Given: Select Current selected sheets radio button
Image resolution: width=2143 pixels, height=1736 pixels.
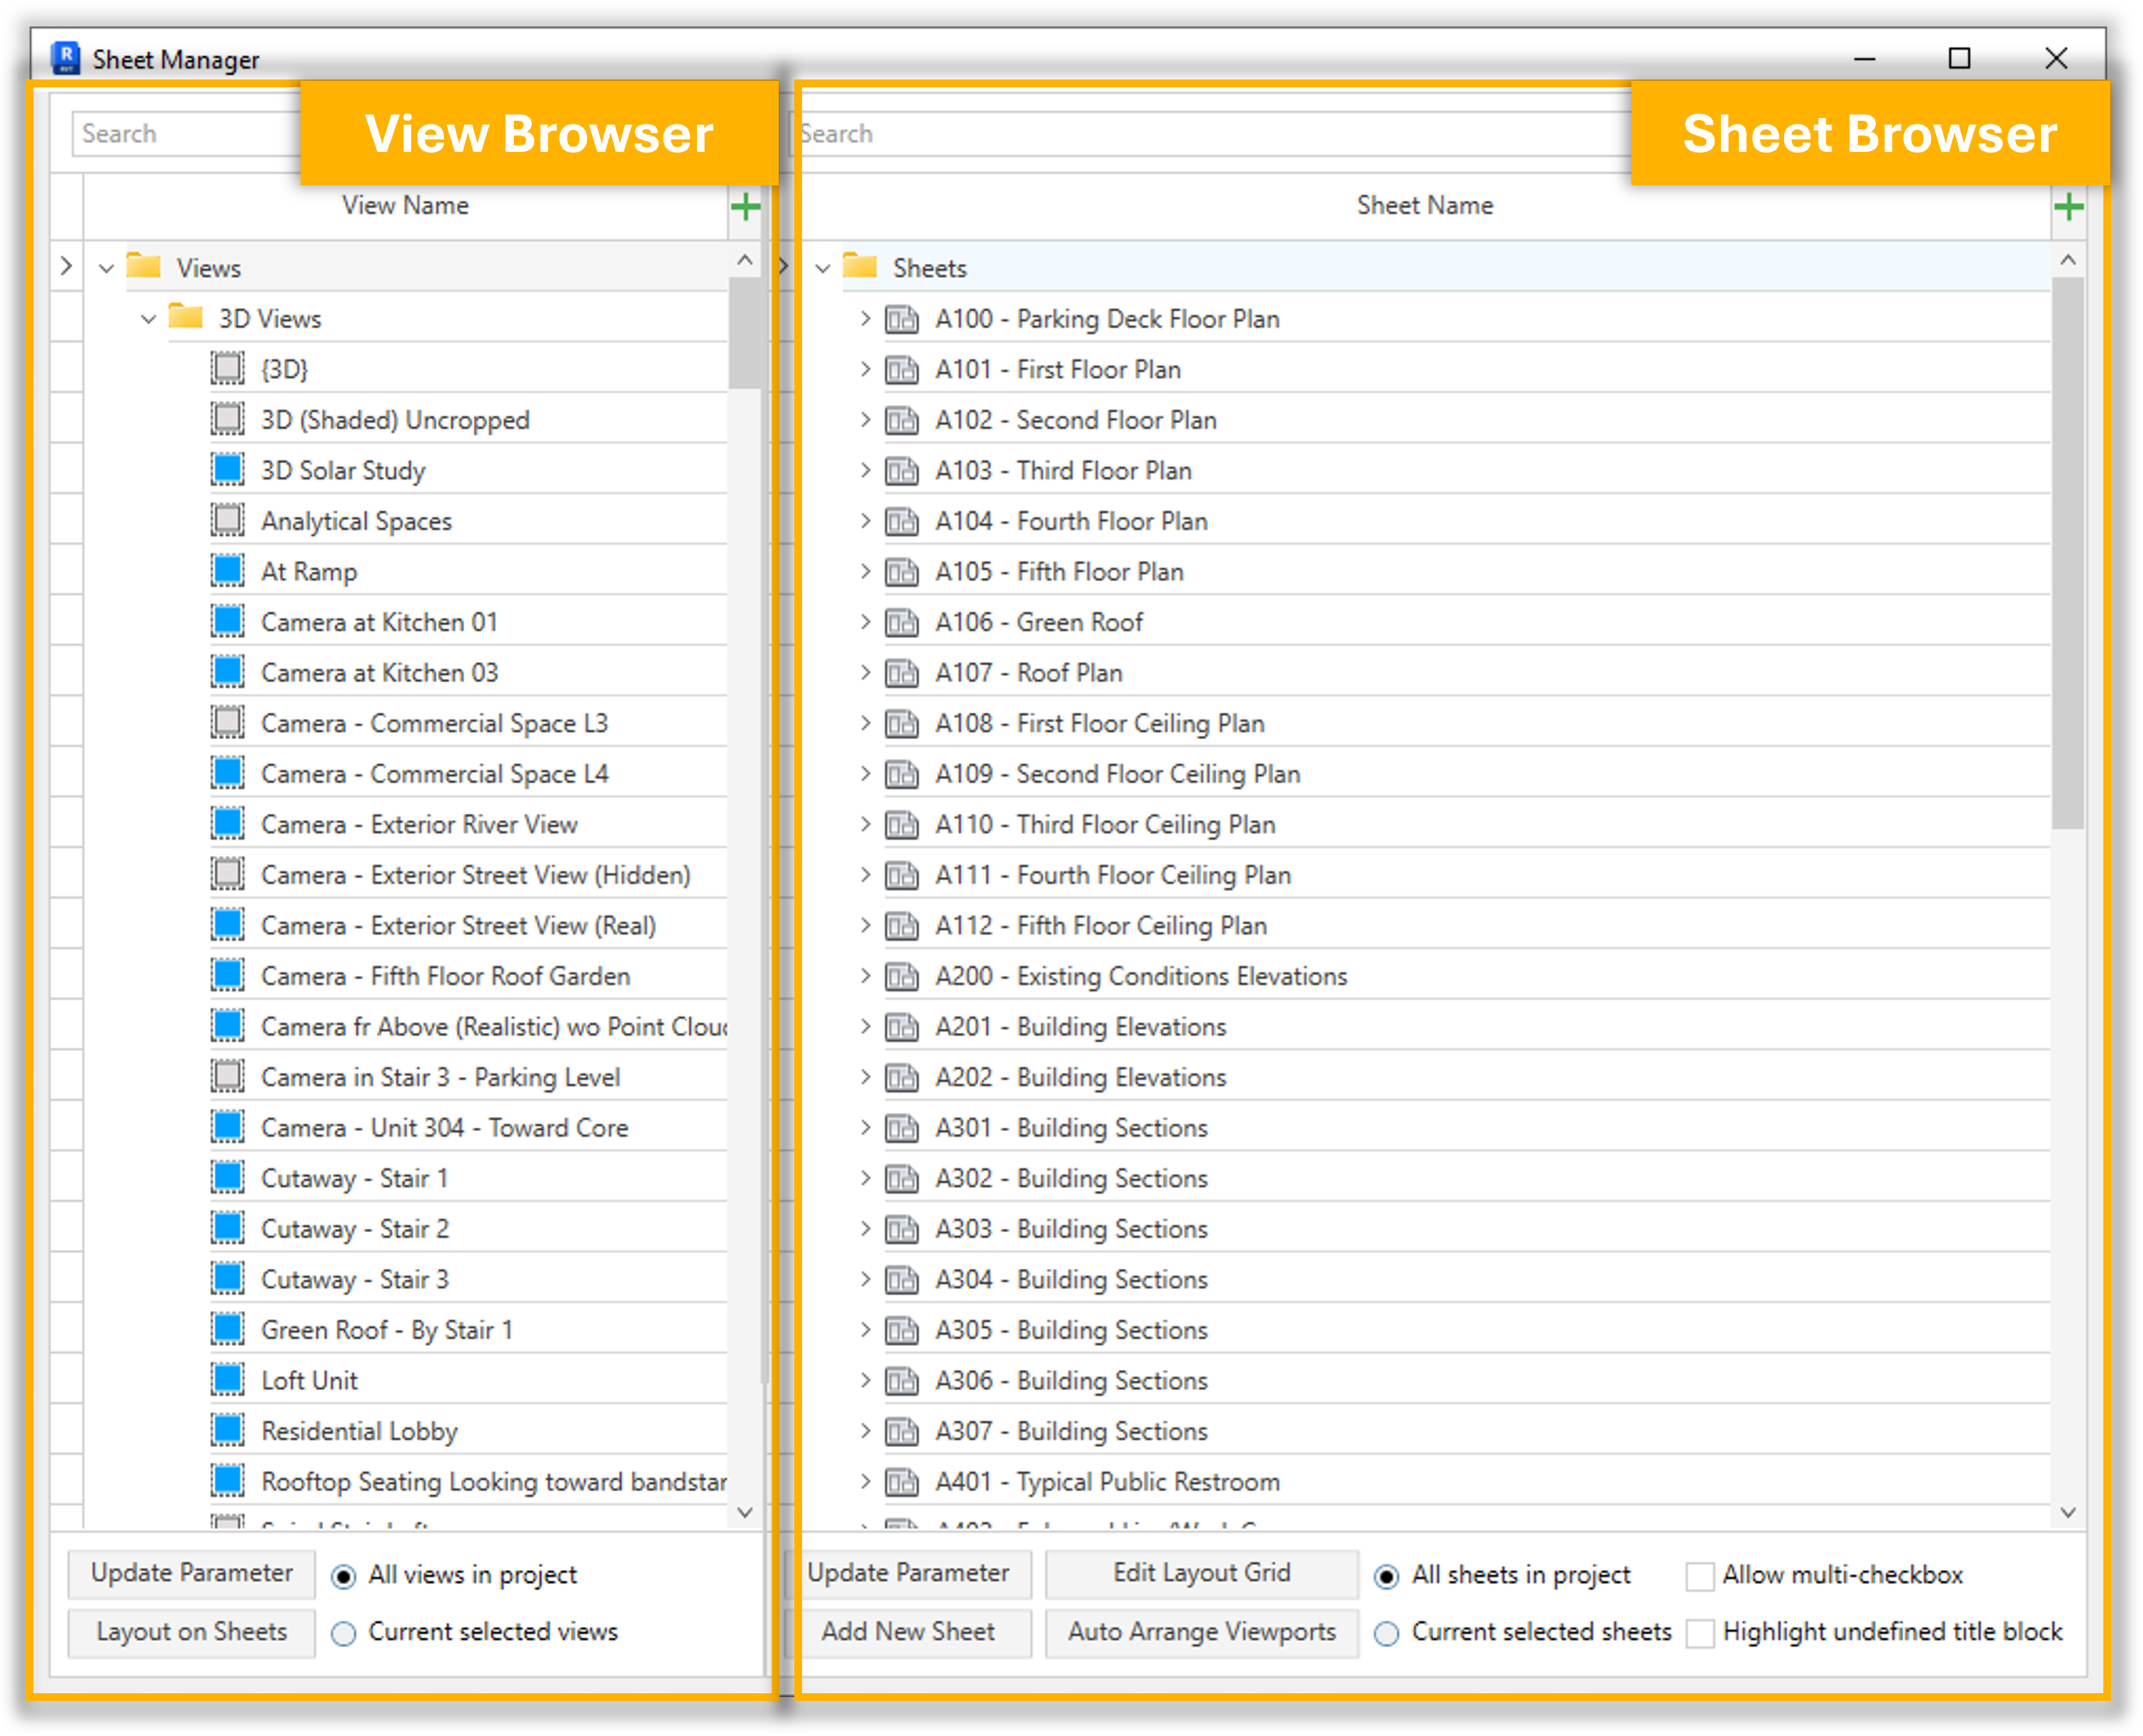Looking at the screenshot, I should click(1386, 1633).
